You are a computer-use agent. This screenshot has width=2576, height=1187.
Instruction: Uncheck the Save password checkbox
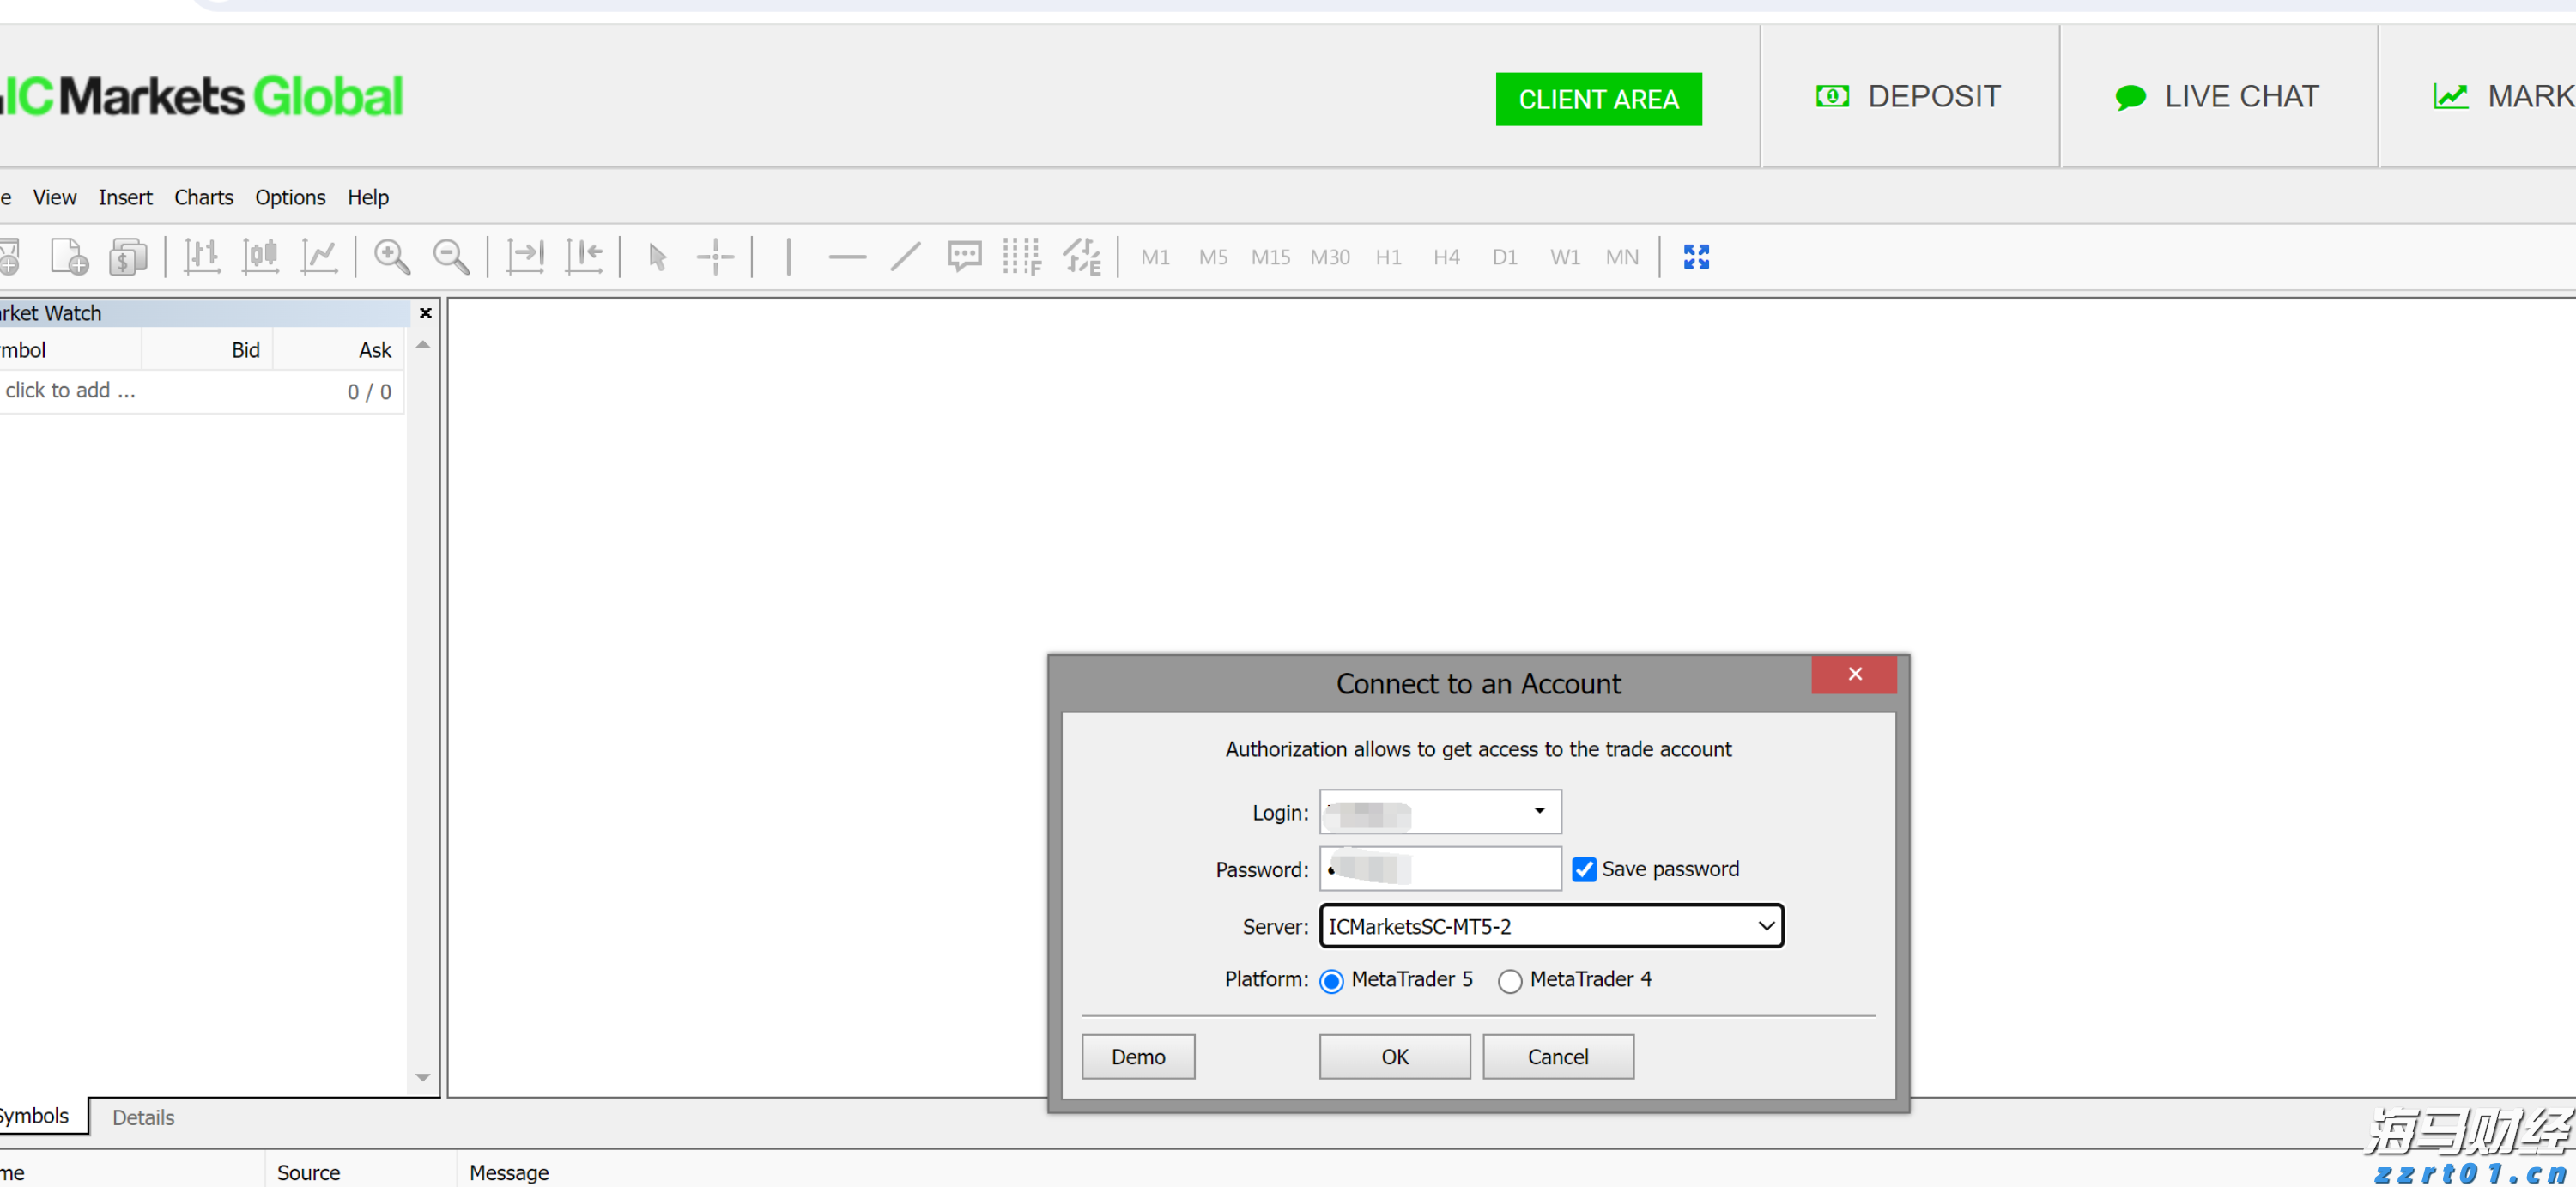point(1584,869)
